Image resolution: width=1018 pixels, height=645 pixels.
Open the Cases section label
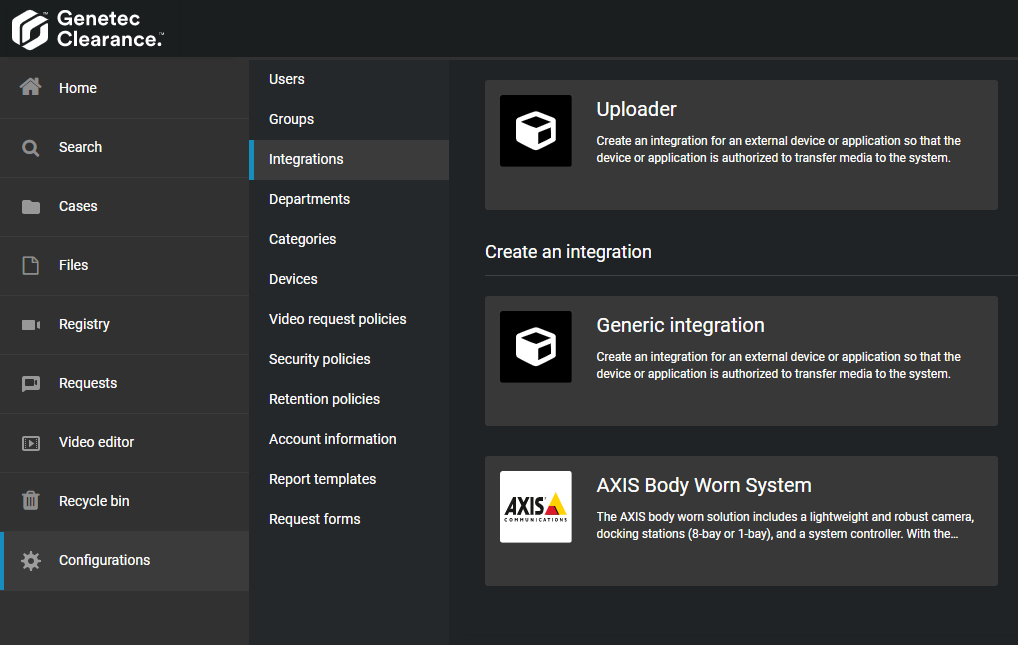pos(78,206)
